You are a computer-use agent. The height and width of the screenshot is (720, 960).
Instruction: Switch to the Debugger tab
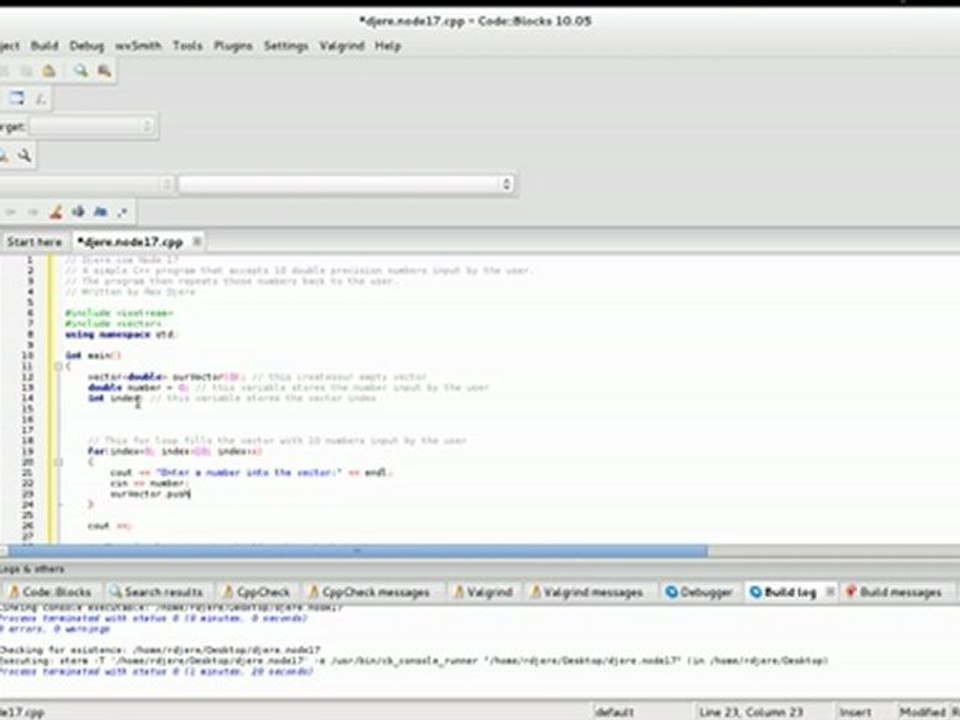(x=699, y=592)
